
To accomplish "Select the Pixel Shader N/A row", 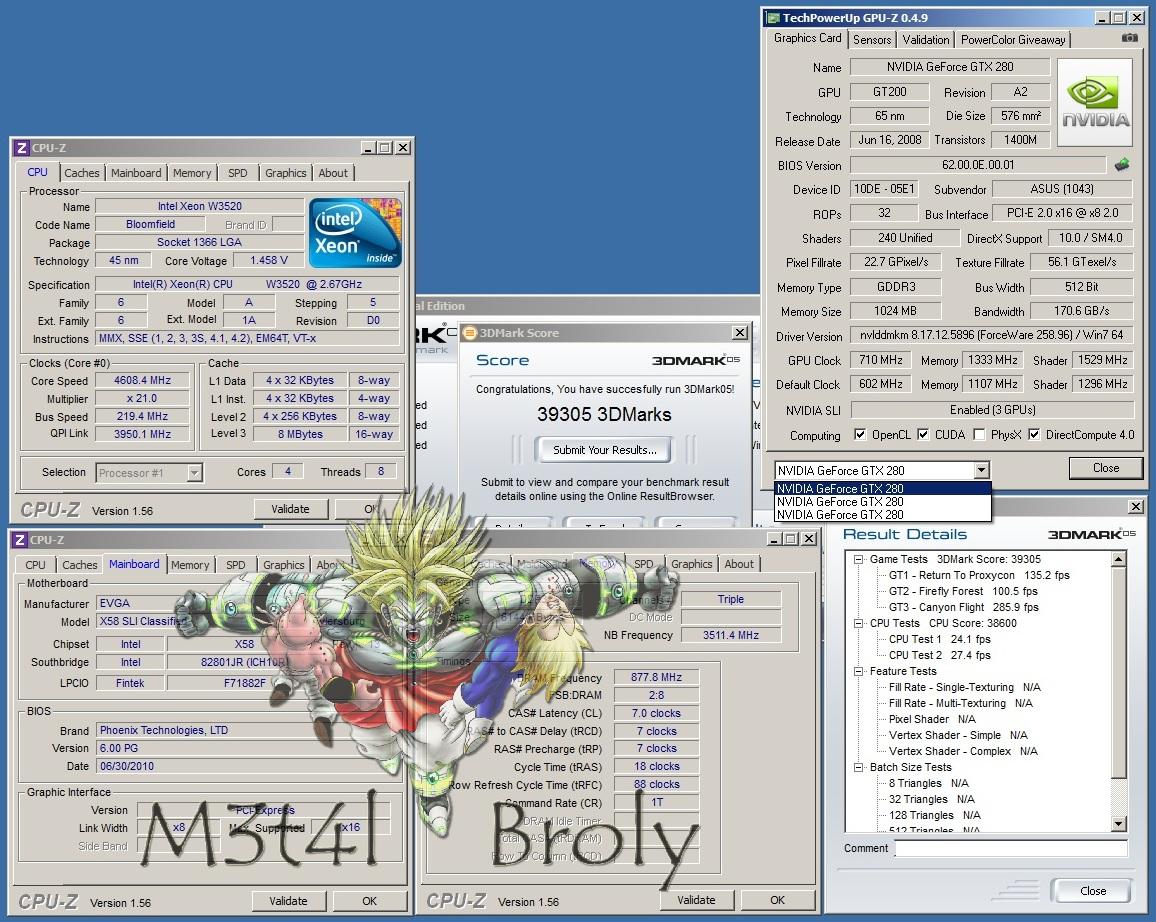I will click(932, 719).
